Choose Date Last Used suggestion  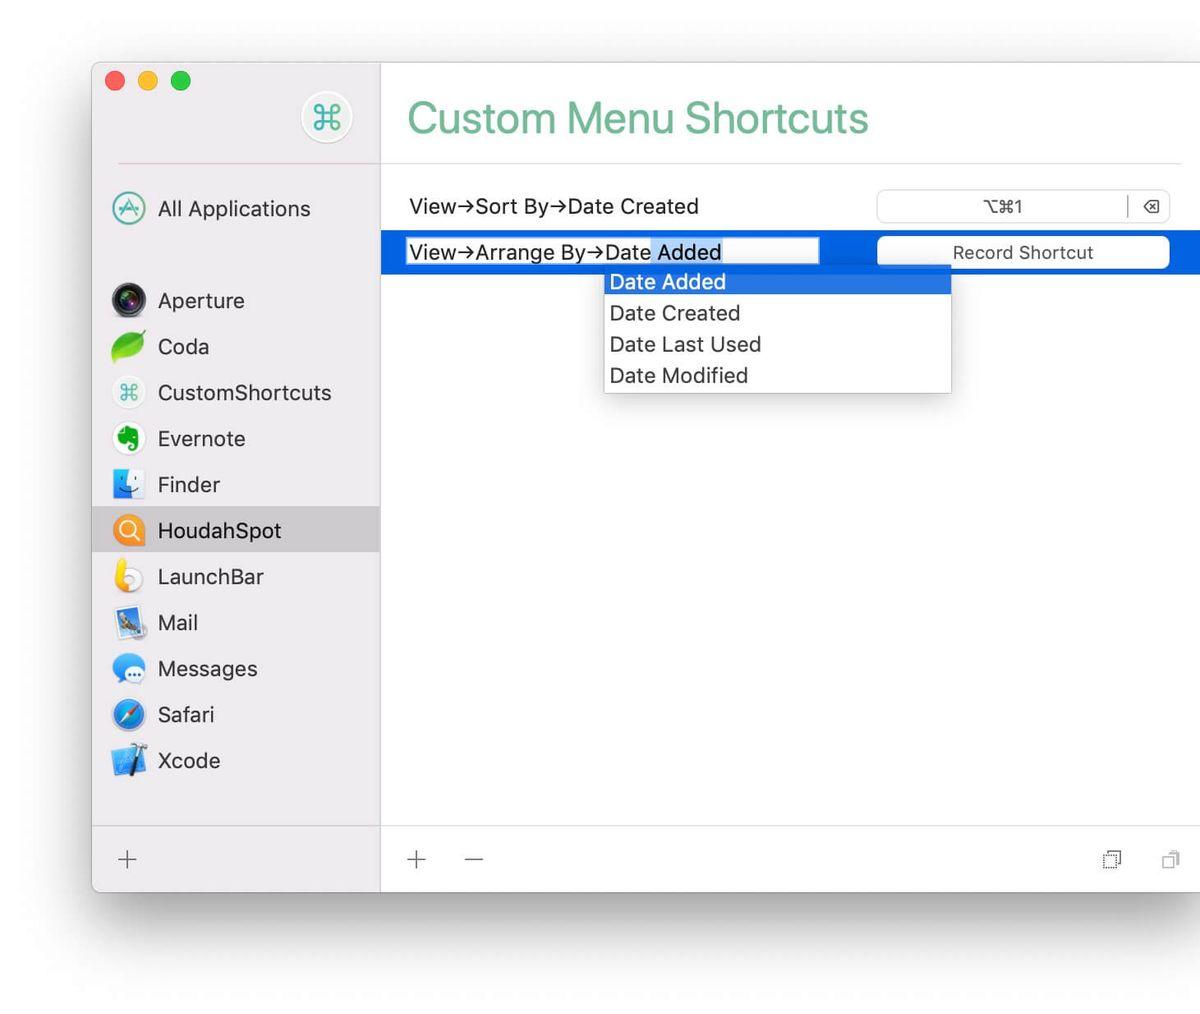777,344
